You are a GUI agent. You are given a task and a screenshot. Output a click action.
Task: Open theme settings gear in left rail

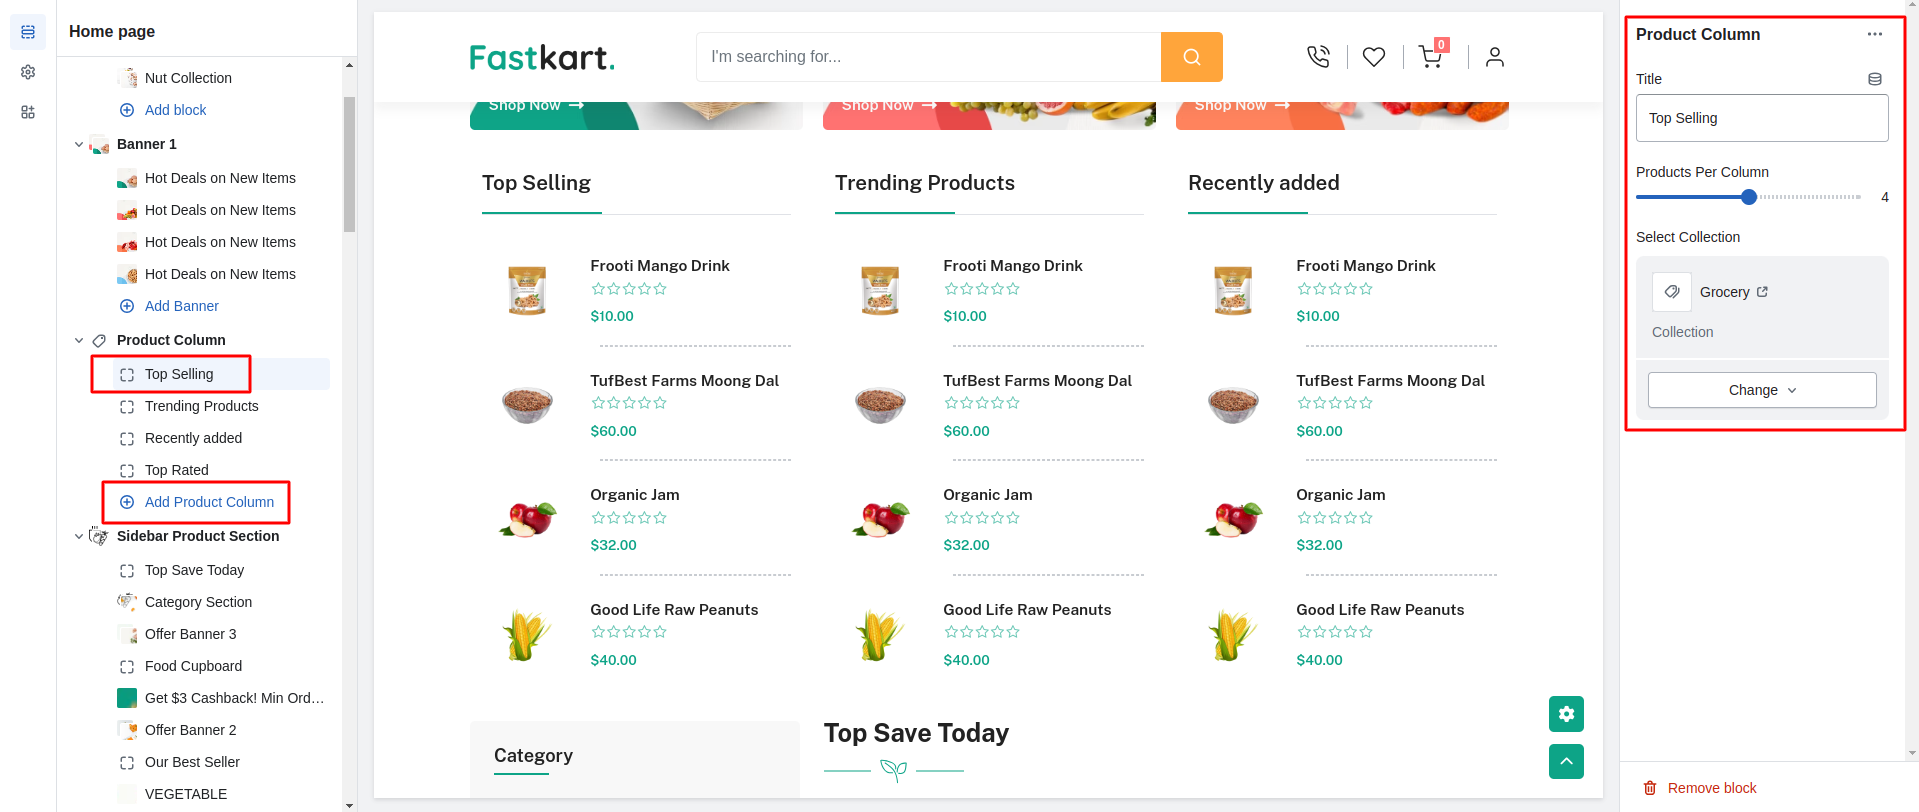click(x=28, y=72)
